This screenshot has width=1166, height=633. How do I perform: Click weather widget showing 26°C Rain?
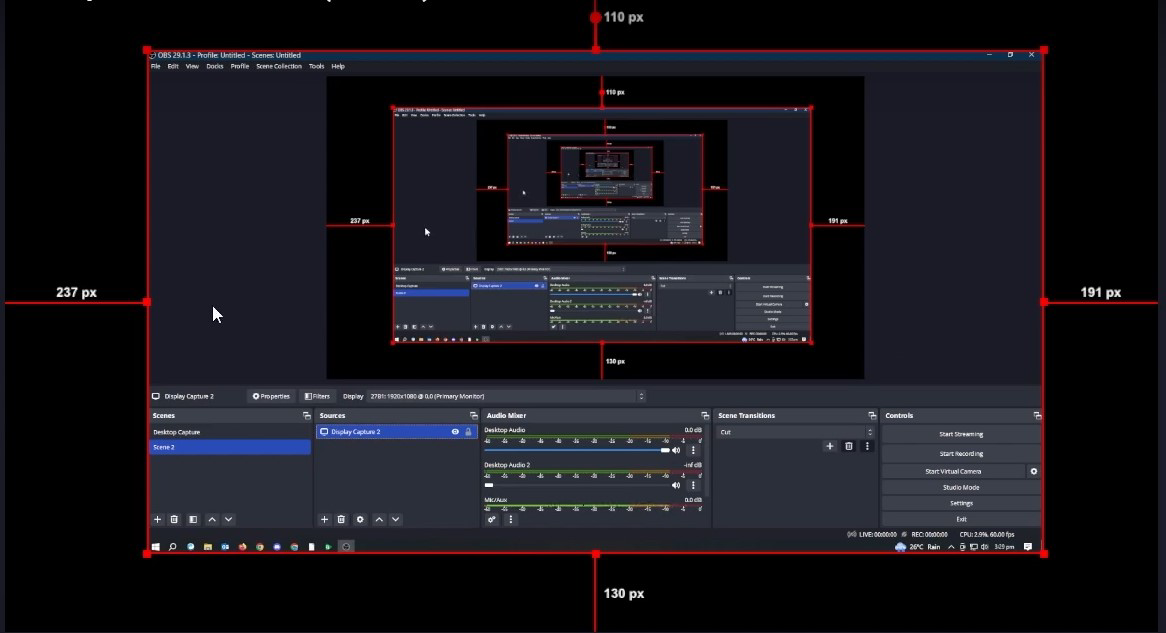tap(918, 547)
